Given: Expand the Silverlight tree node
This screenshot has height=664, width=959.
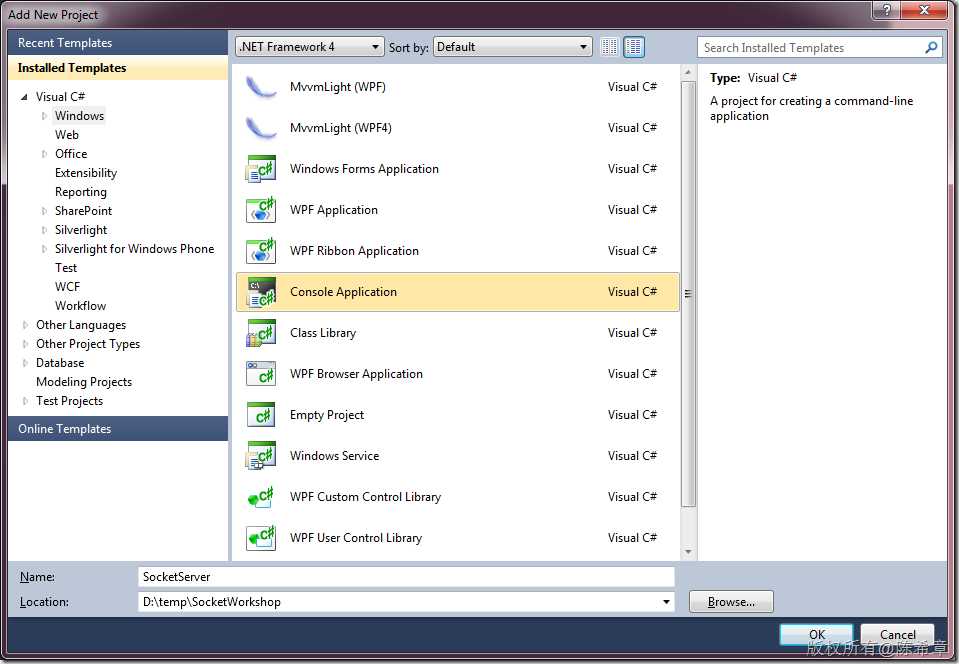Looking at the screenshot, I should tap(44, 230).
